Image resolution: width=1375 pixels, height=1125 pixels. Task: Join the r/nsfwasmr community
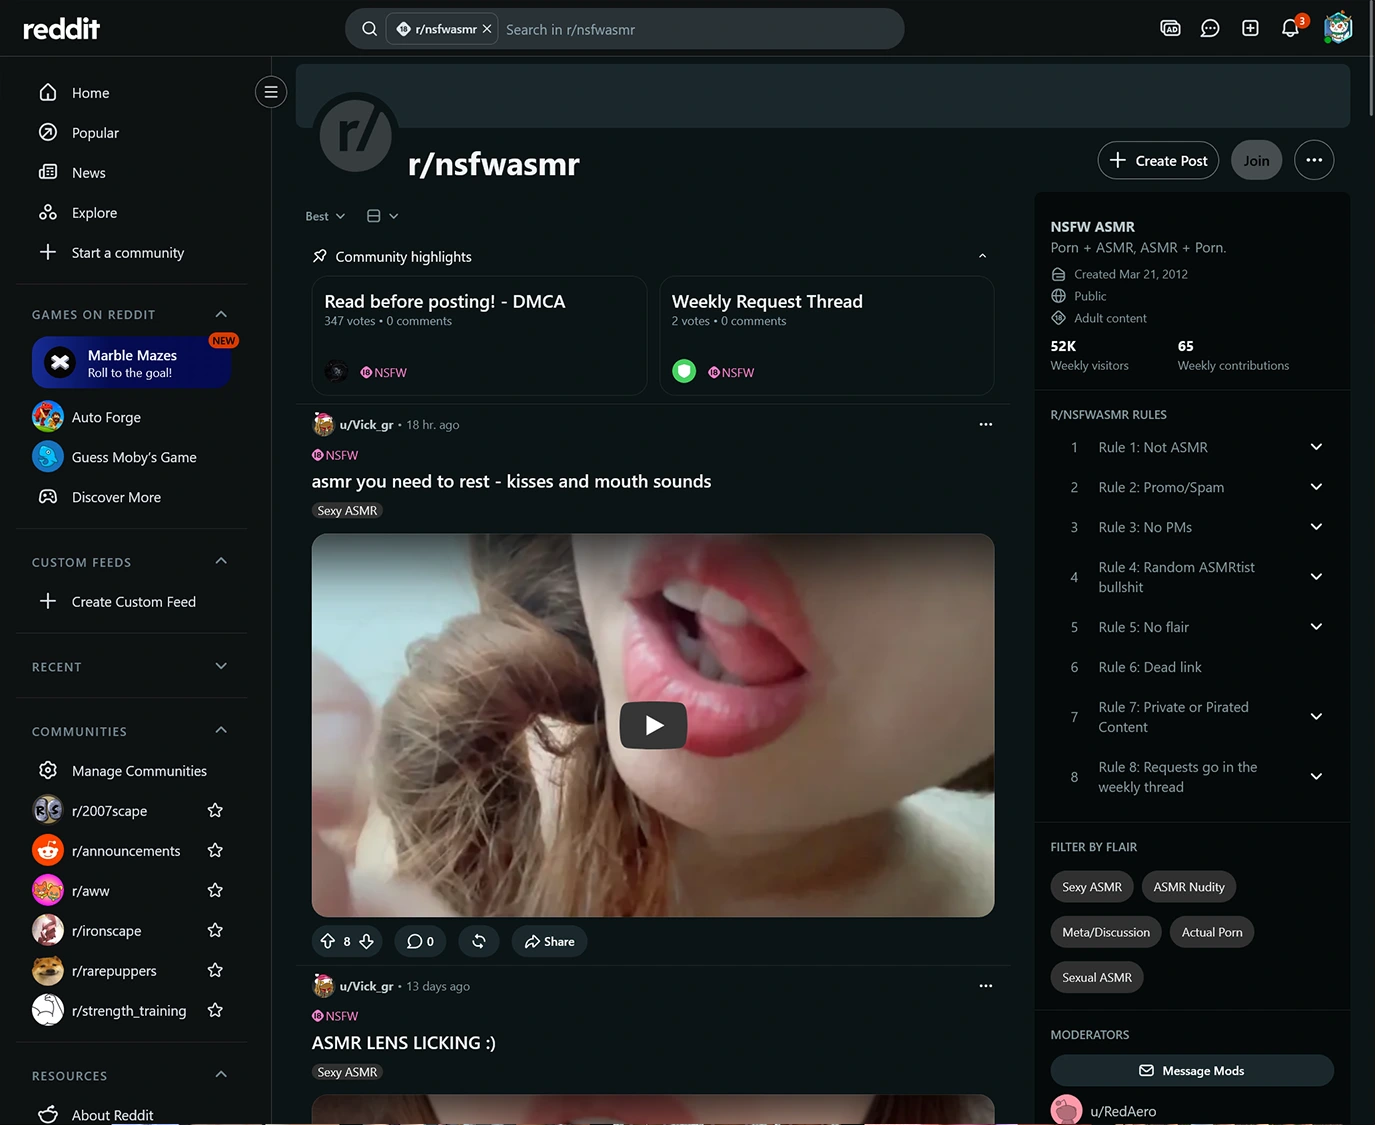click(1256, 160)
